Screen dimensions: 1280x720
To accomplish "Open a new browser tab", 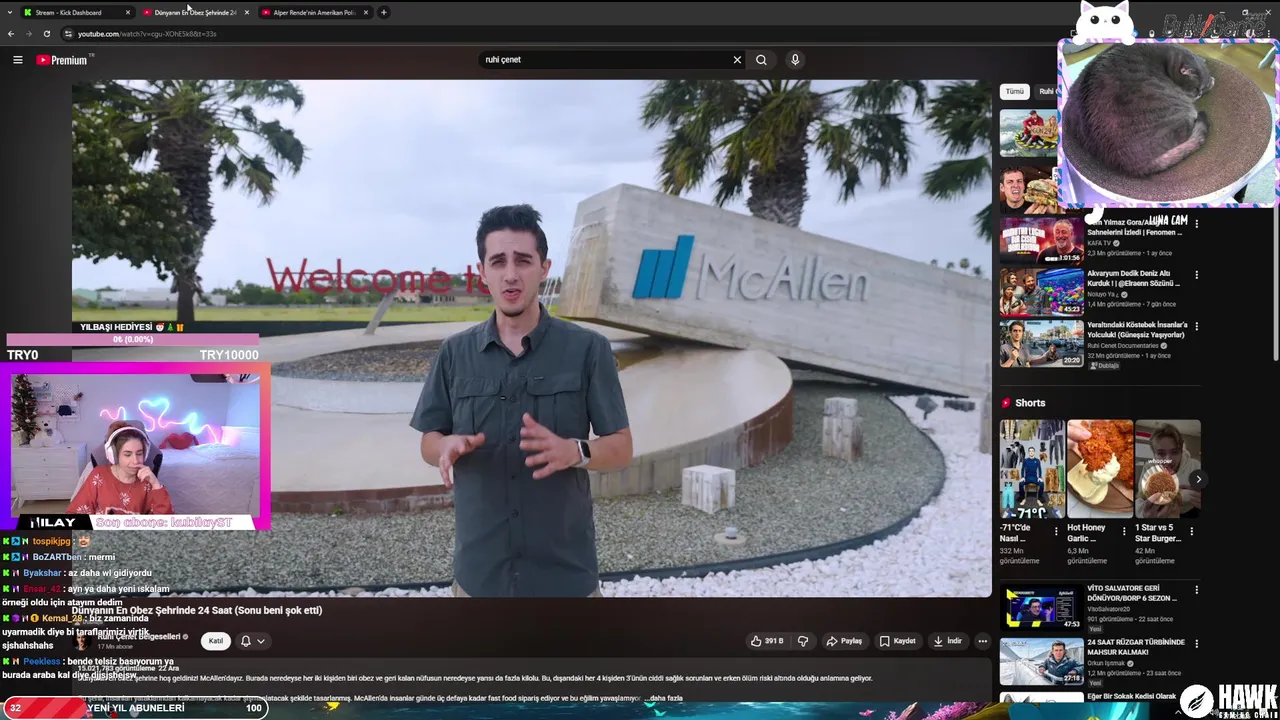I will tap(384, 12).
